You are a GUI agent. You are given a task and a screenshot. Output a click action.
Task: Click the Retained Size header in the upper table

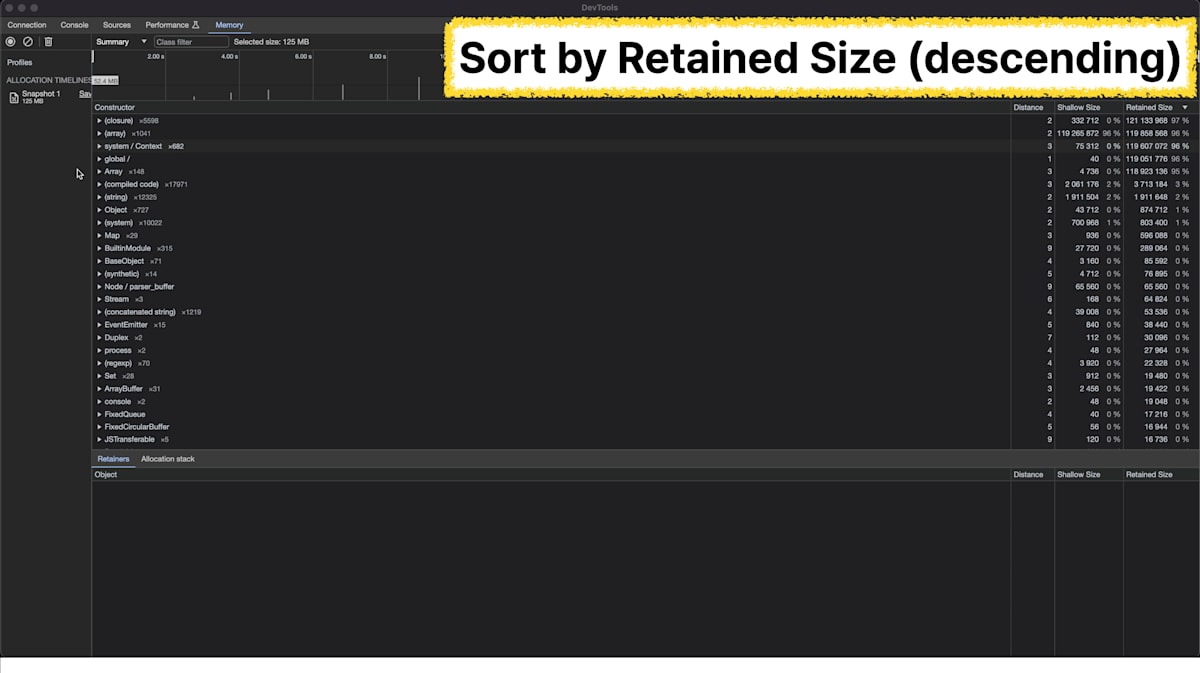(1149, 107)
